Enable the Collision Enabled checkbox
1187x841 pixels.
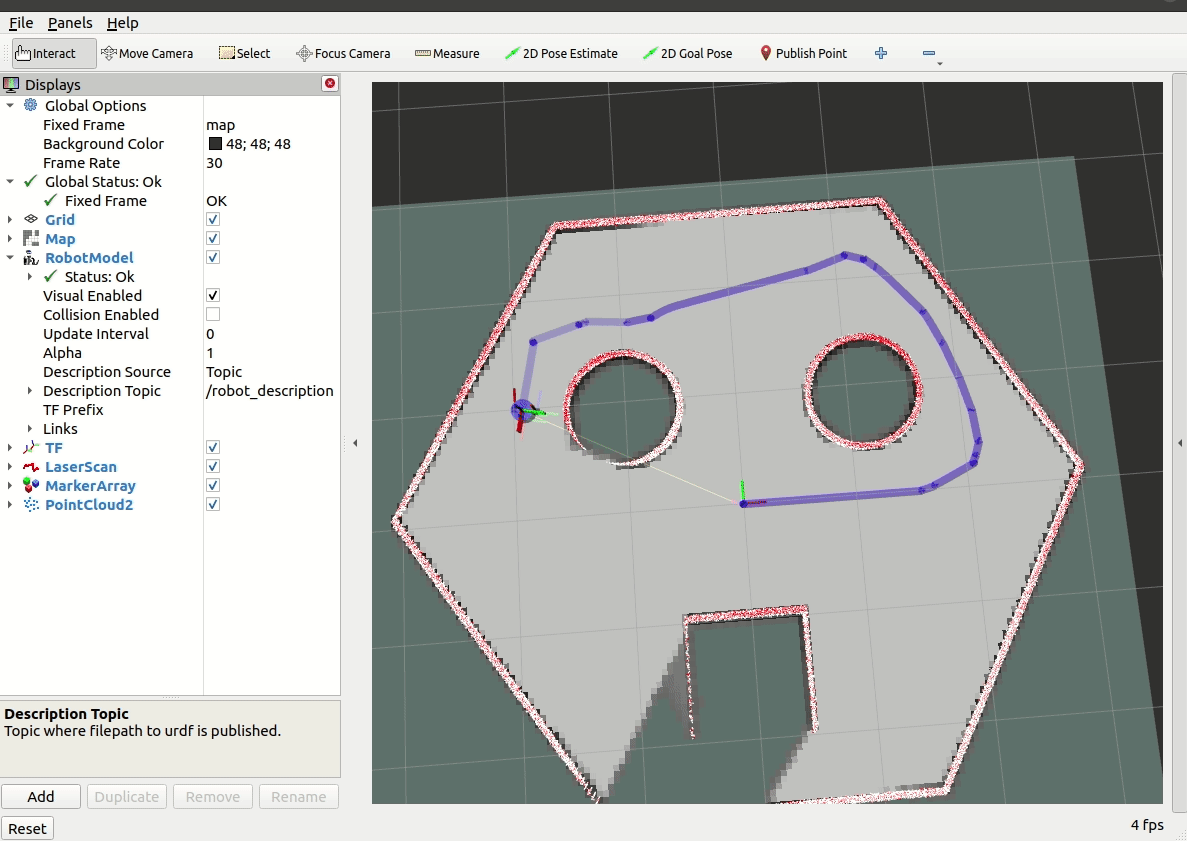[213, 315]
